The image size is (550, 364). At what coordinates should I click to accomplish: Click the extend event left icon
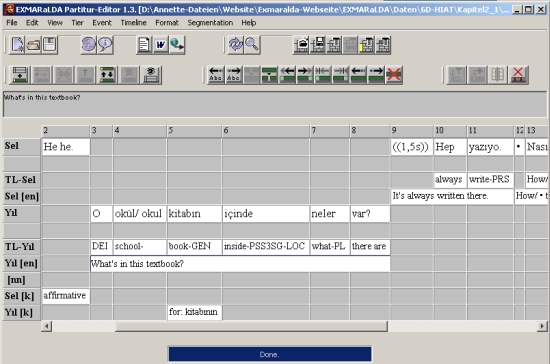[x=287, y=75]
